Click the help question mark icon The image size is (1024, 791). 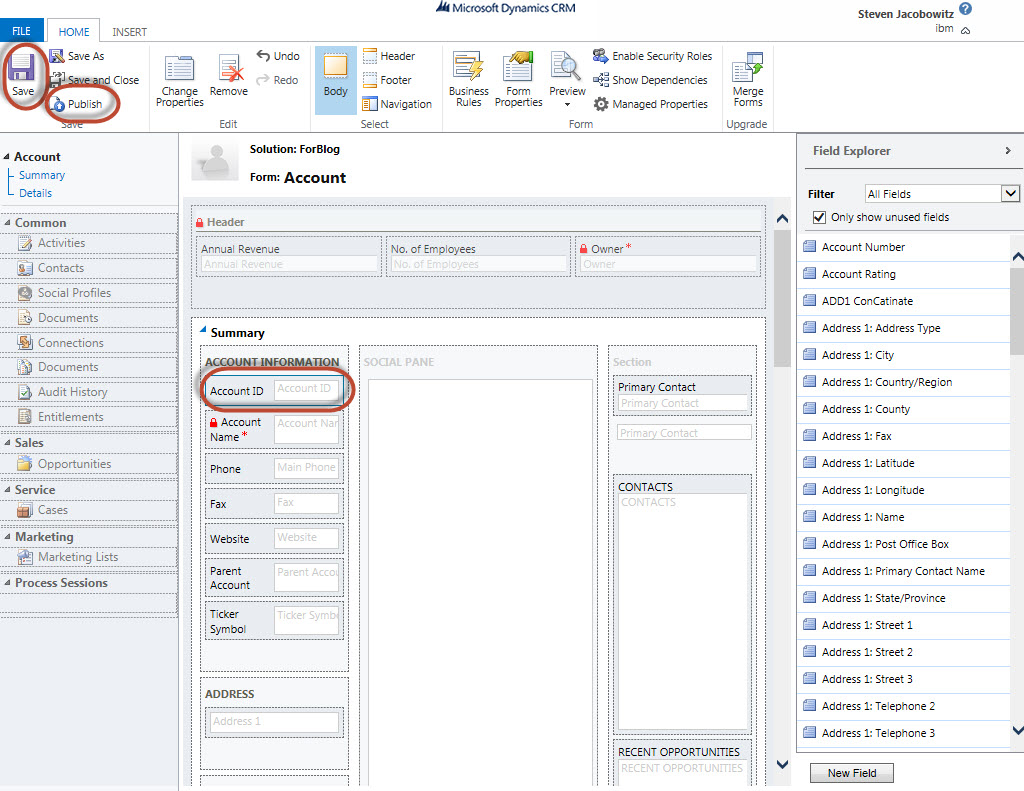965,9
